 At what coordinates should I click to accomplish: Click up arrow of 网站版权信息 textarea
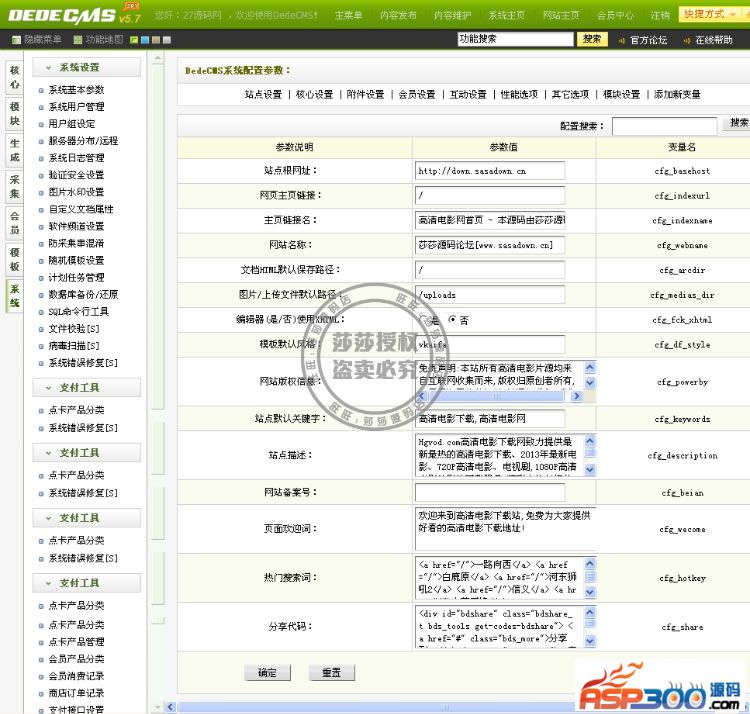[x=590, y=367]
